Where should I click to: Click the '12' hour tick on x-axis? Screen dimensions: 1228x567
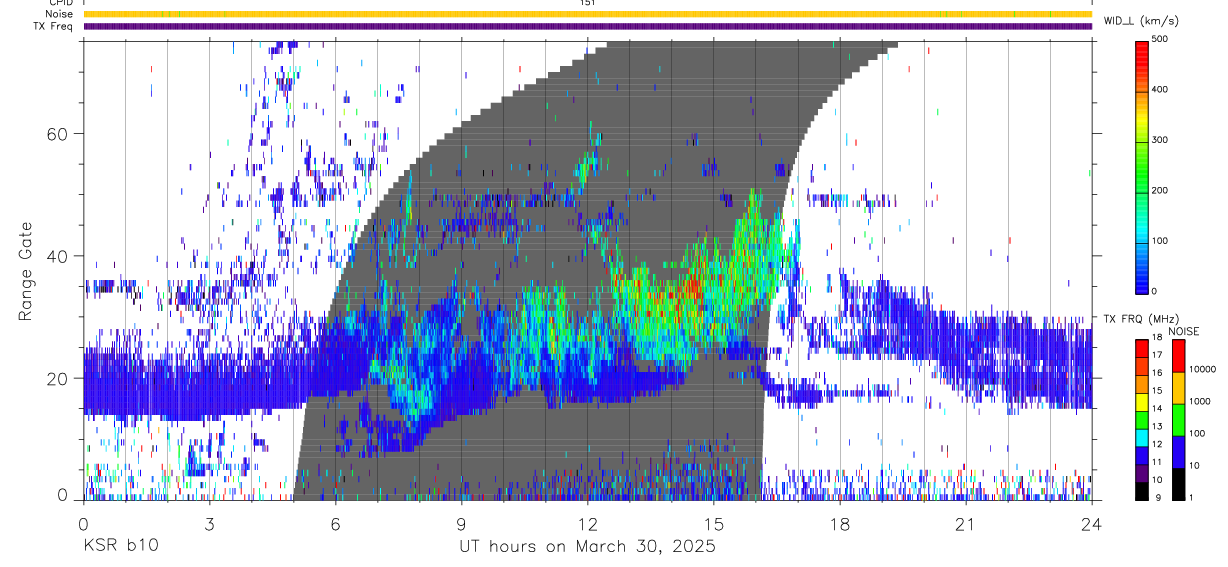(587, 524)
